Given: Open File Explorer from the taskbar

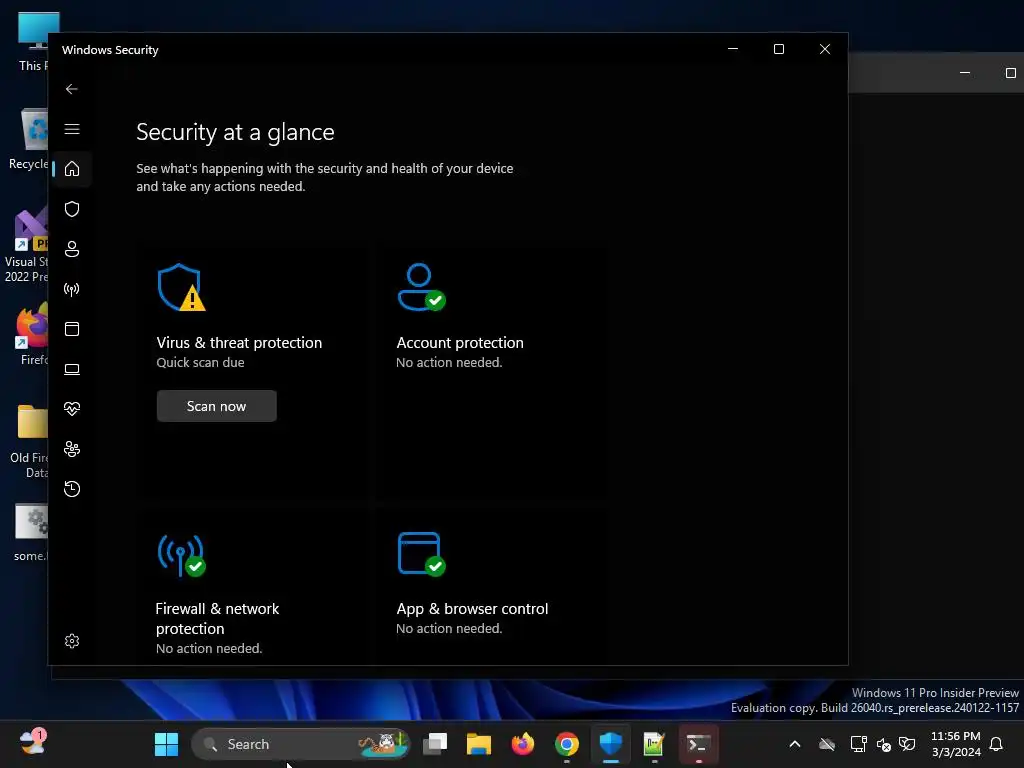Looking at the screenshot, I should pos(479,744).
